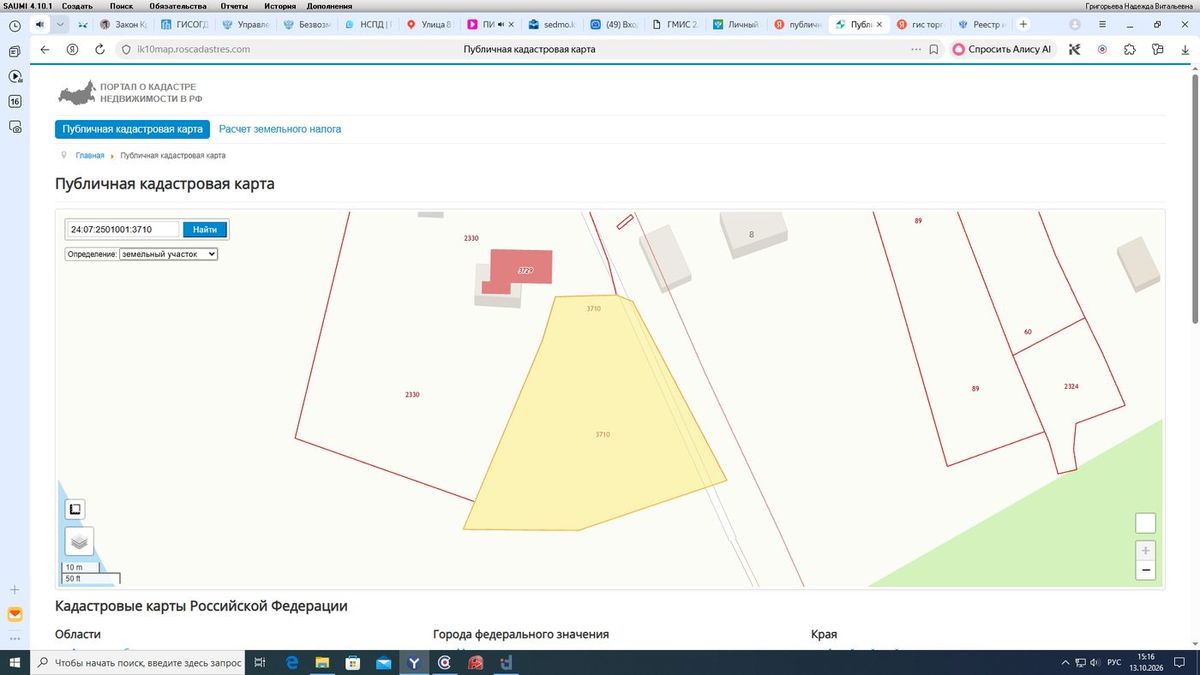The image size is (1200, 675).
Task: Open the Отчеты menu
Action: pos(235,6)
